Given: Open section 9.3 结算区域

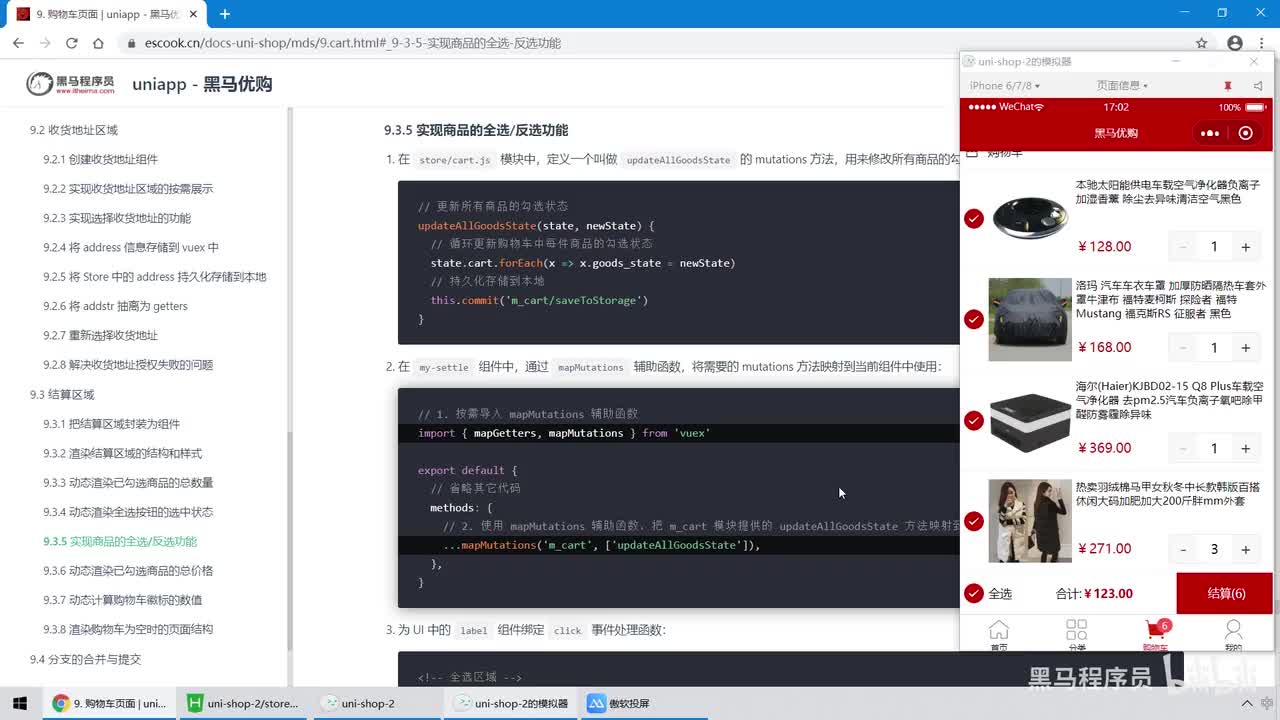Looking at the screenshot, I should point(62,395).
